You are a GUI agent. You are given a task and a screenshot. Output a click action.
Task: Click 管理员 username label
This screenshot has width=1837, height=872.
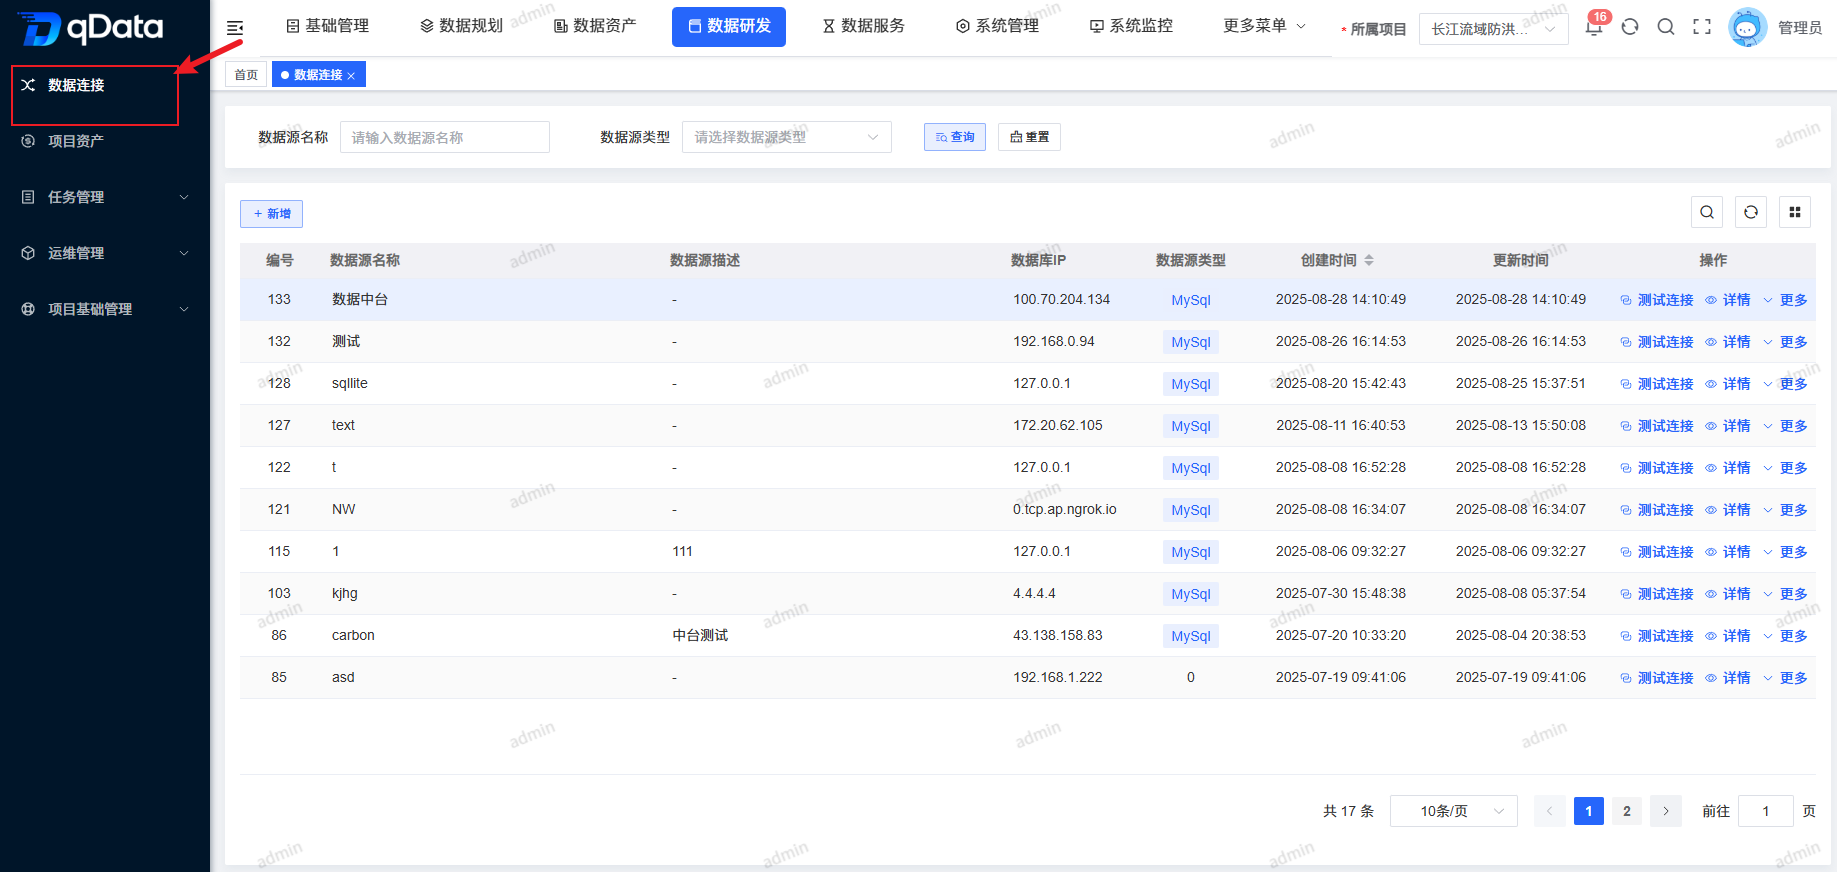pyautogui.click(x=1800, y=28)
